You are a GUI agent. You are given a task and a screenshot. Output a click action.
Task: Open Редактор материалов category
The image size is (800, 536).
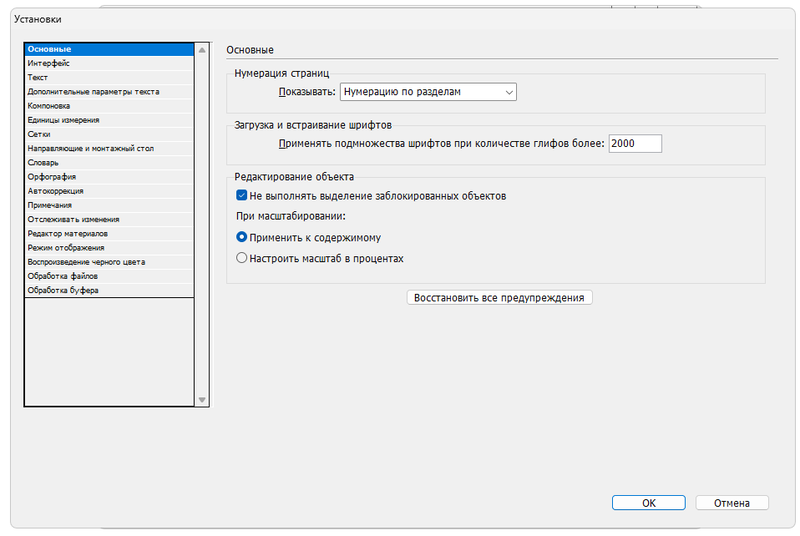[109, 234]
